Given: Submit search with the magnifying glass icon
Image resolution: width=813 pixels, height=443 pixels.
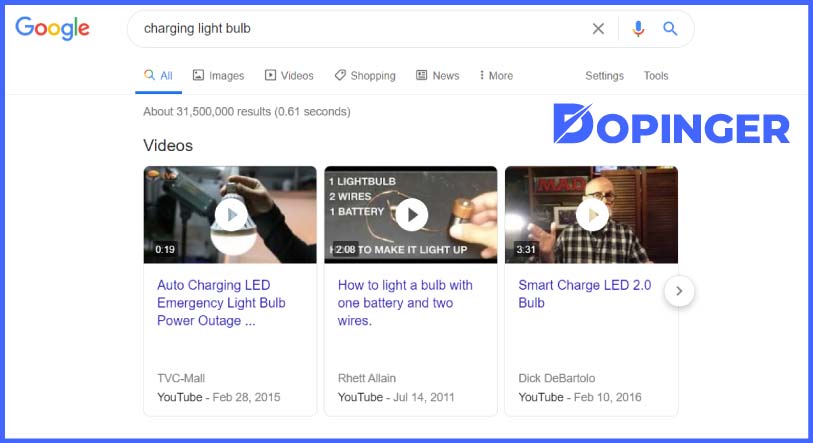Looking at the screenshot, I should 670,29.
